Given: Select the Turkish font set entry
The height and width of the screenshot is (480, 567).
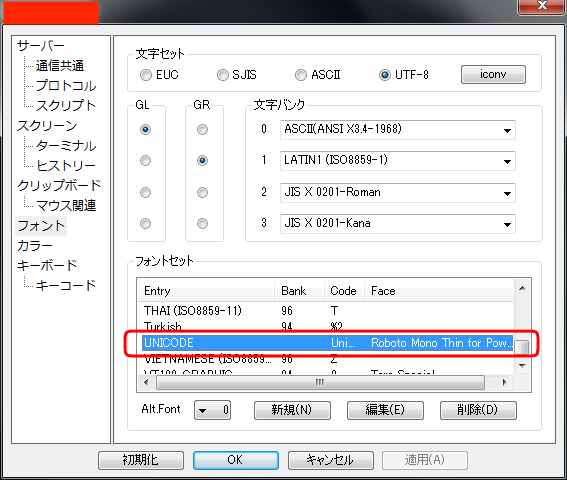Looking at the screenshot, I should 325,327.
